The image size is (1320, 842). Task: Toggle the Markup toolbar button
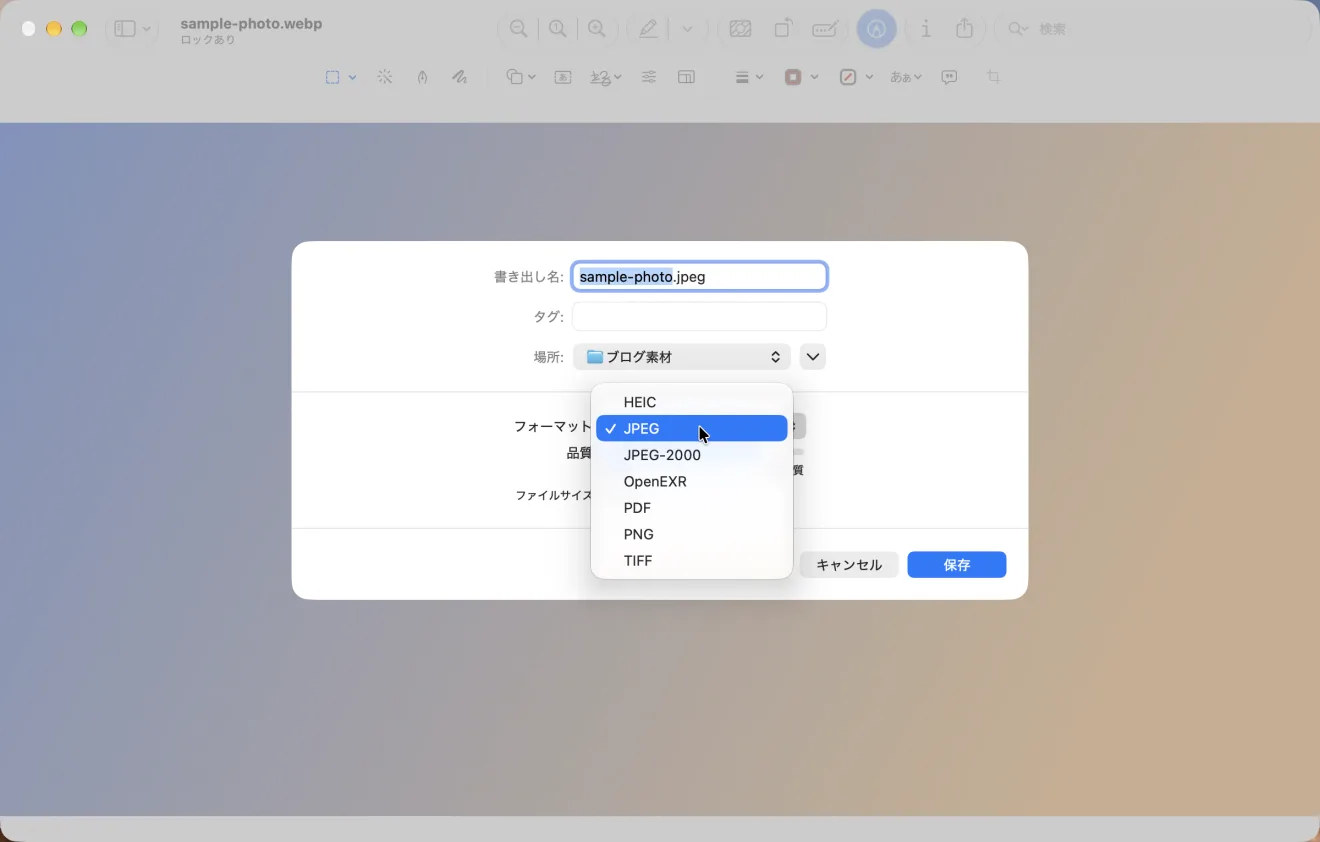coord(877,29)
